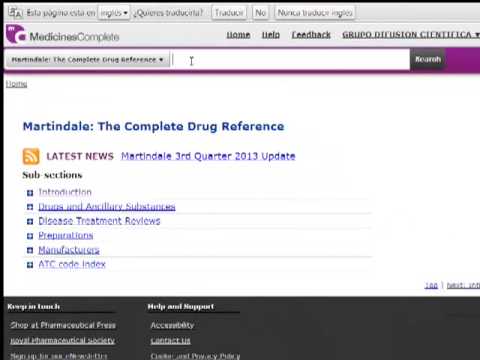
Task: Expand the Drugs and Ancillary Substances plus icon
Action: coord(30,207)
